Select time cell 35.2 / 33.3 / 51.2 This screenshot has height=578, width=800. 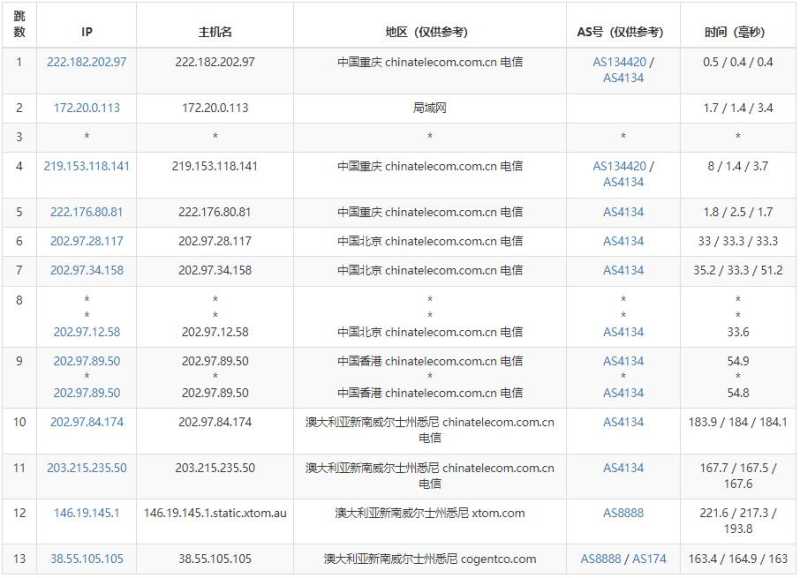738,270
